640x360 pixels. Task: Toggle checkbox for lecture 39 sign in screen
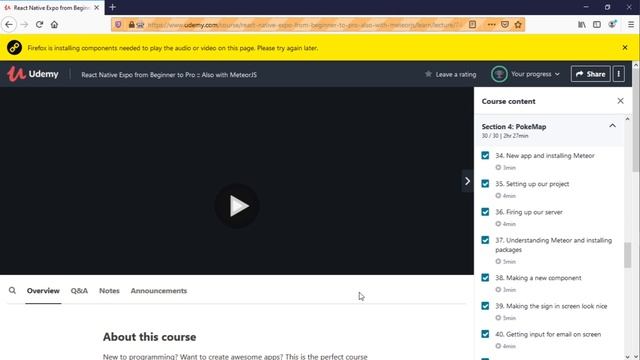485,306
